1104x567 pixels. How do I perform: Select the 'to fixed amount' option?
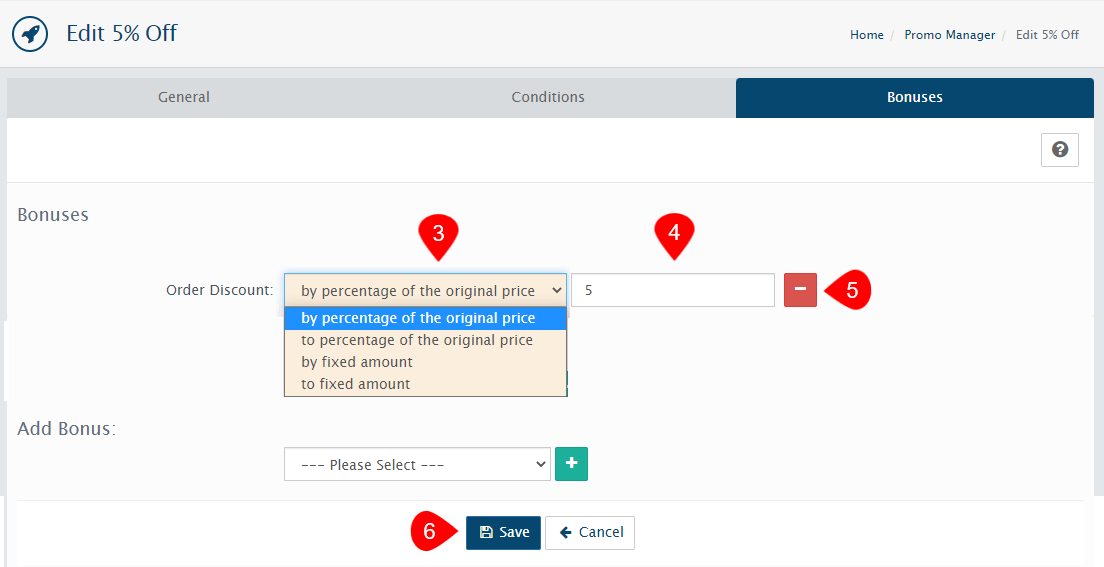click(x=356, y=384)
